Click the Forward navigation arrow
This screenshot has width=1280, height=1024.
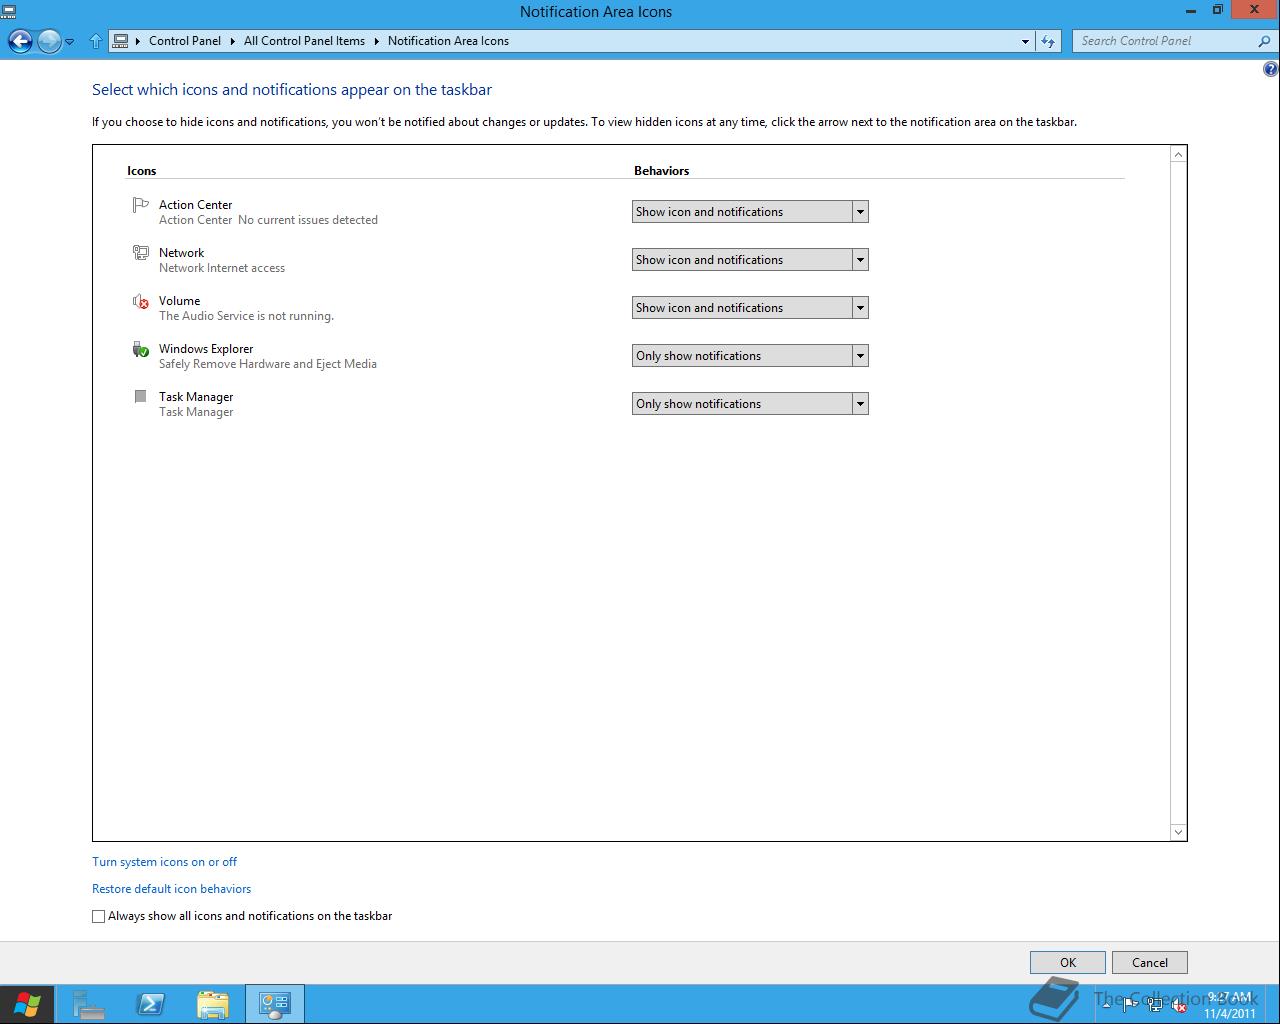click(x=49, y=41)
